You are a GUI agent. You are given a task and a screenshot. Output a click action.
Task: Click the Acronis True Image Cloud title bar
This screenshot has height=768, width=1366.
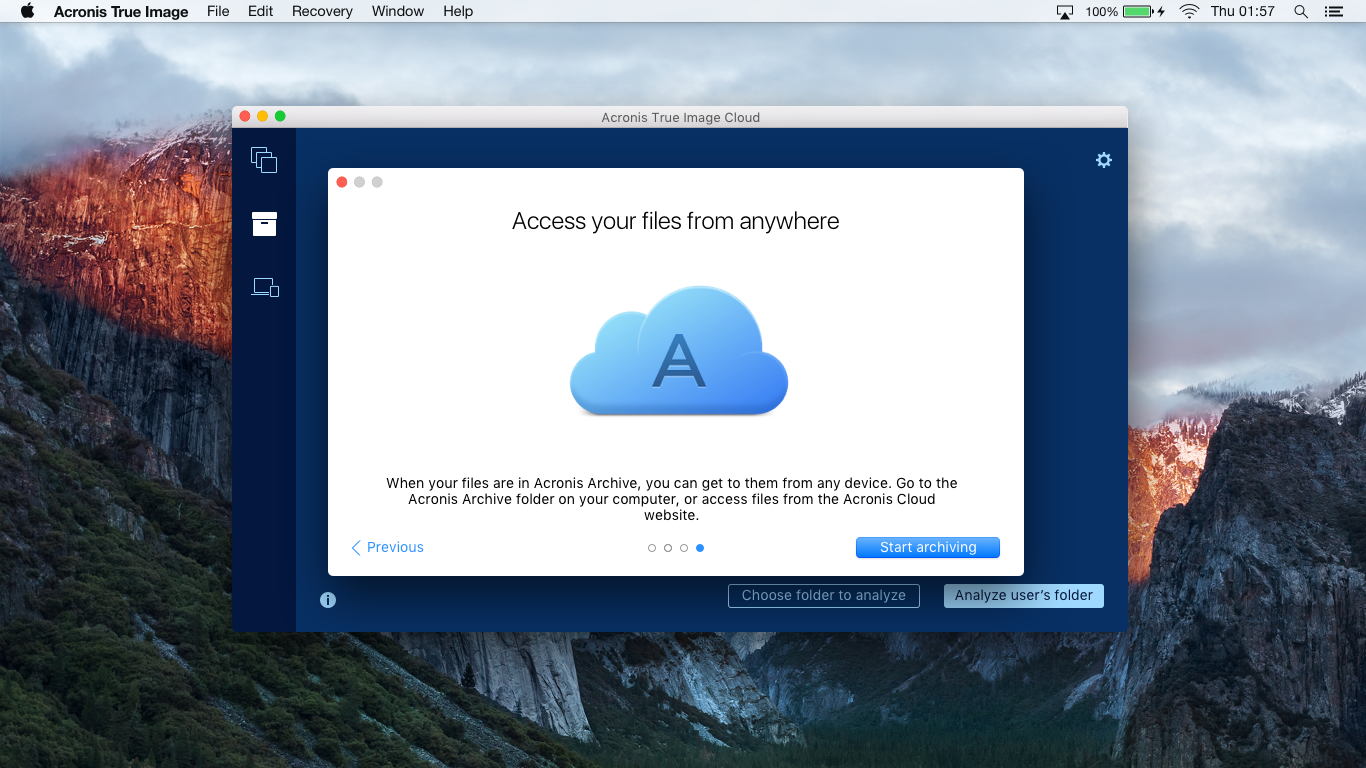pyautogui.click(x=680, y=117)
